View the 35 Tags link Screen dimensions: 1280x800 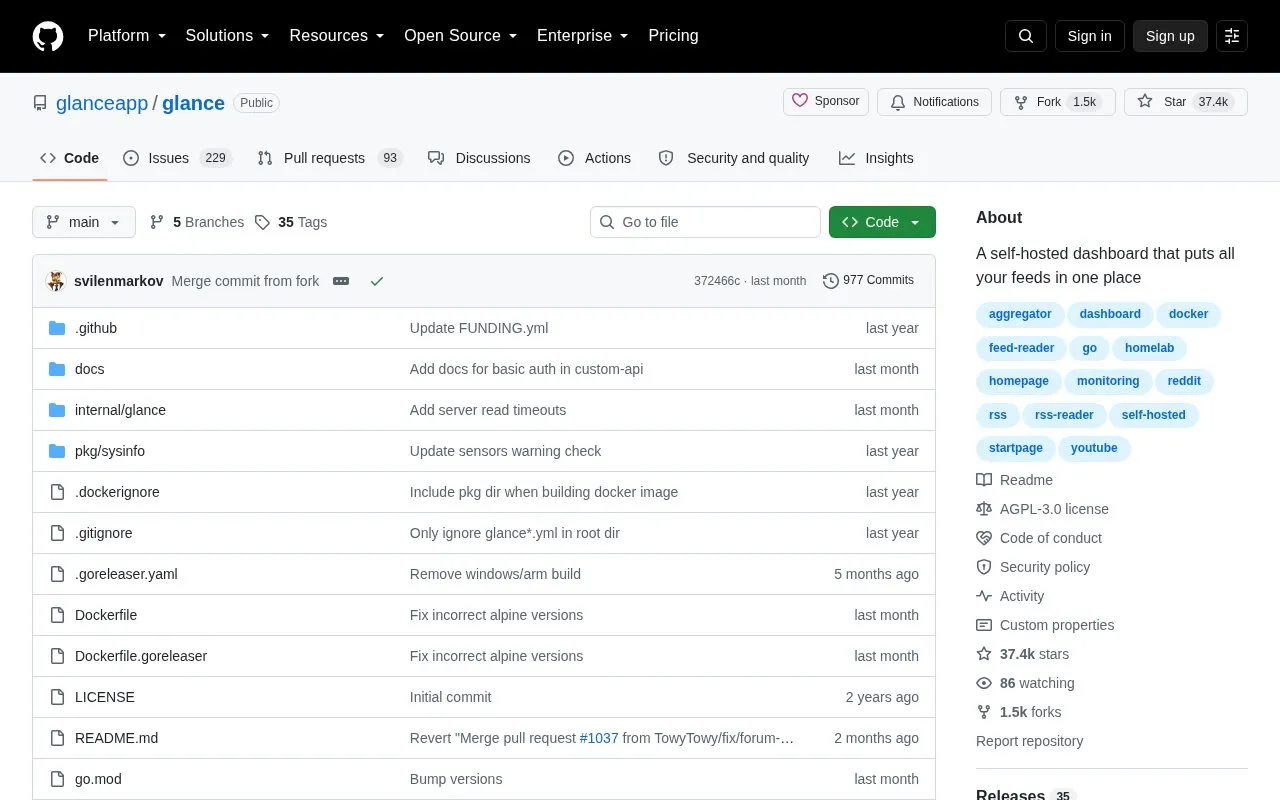[x=291, y=222]
